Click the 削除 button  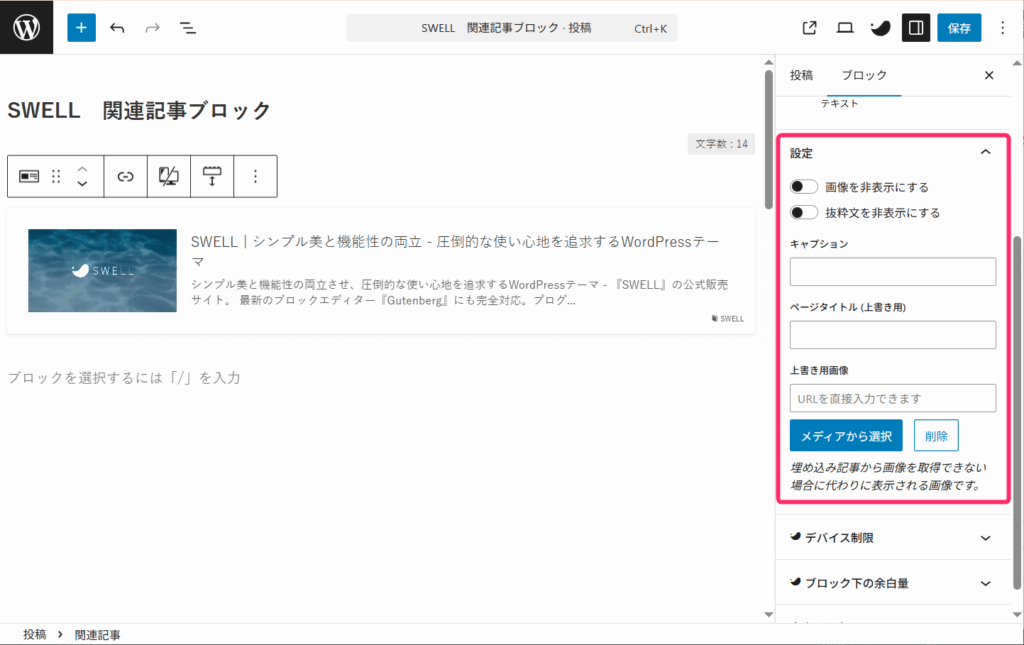[x=936, y=435]
